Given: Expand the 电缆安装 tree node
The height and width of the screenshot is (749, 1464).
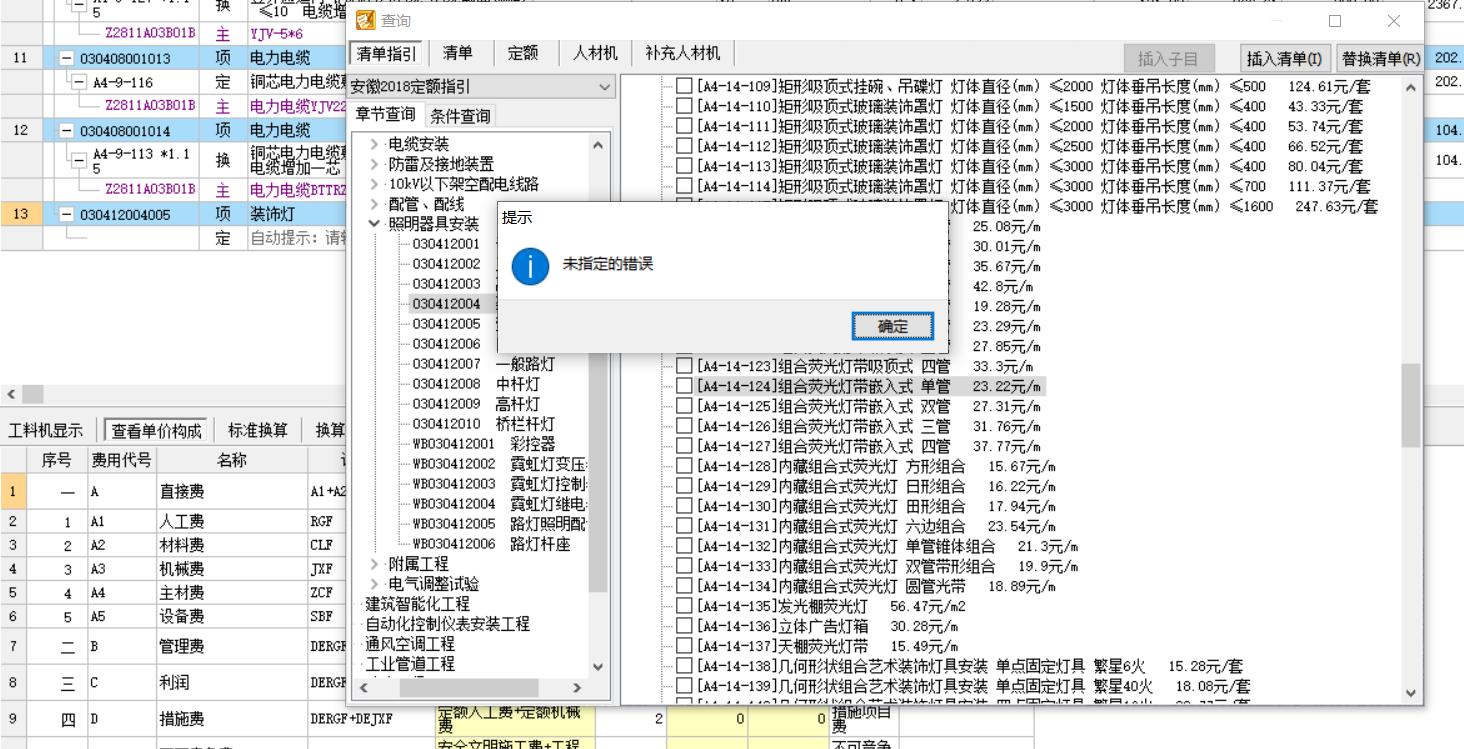Looking at the screenshot, I should [x=374, y=144].
